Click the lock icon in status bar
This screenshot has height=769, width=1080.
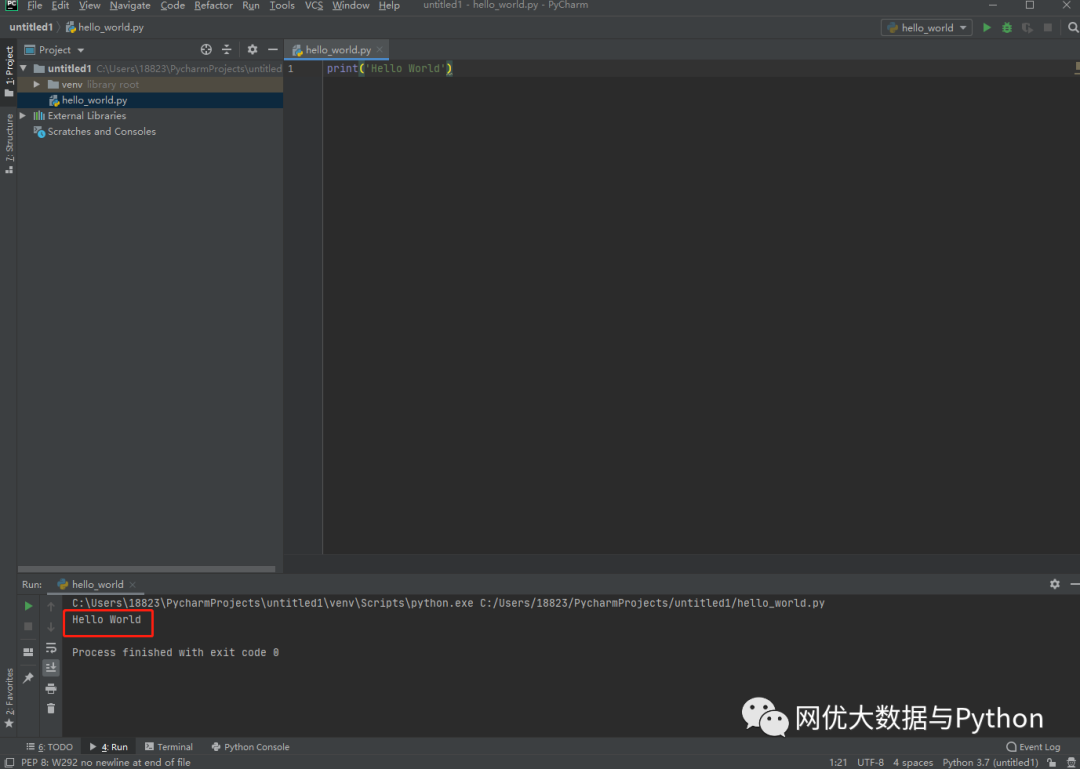[x=1050, y=762]
